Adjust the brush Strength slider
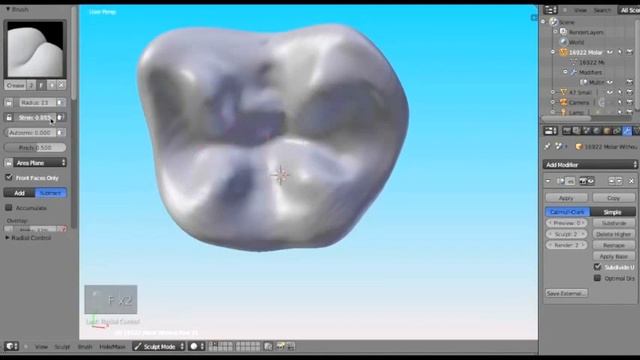Image resolution: width=640 pixels, height=360 pixels. point(35,118)
